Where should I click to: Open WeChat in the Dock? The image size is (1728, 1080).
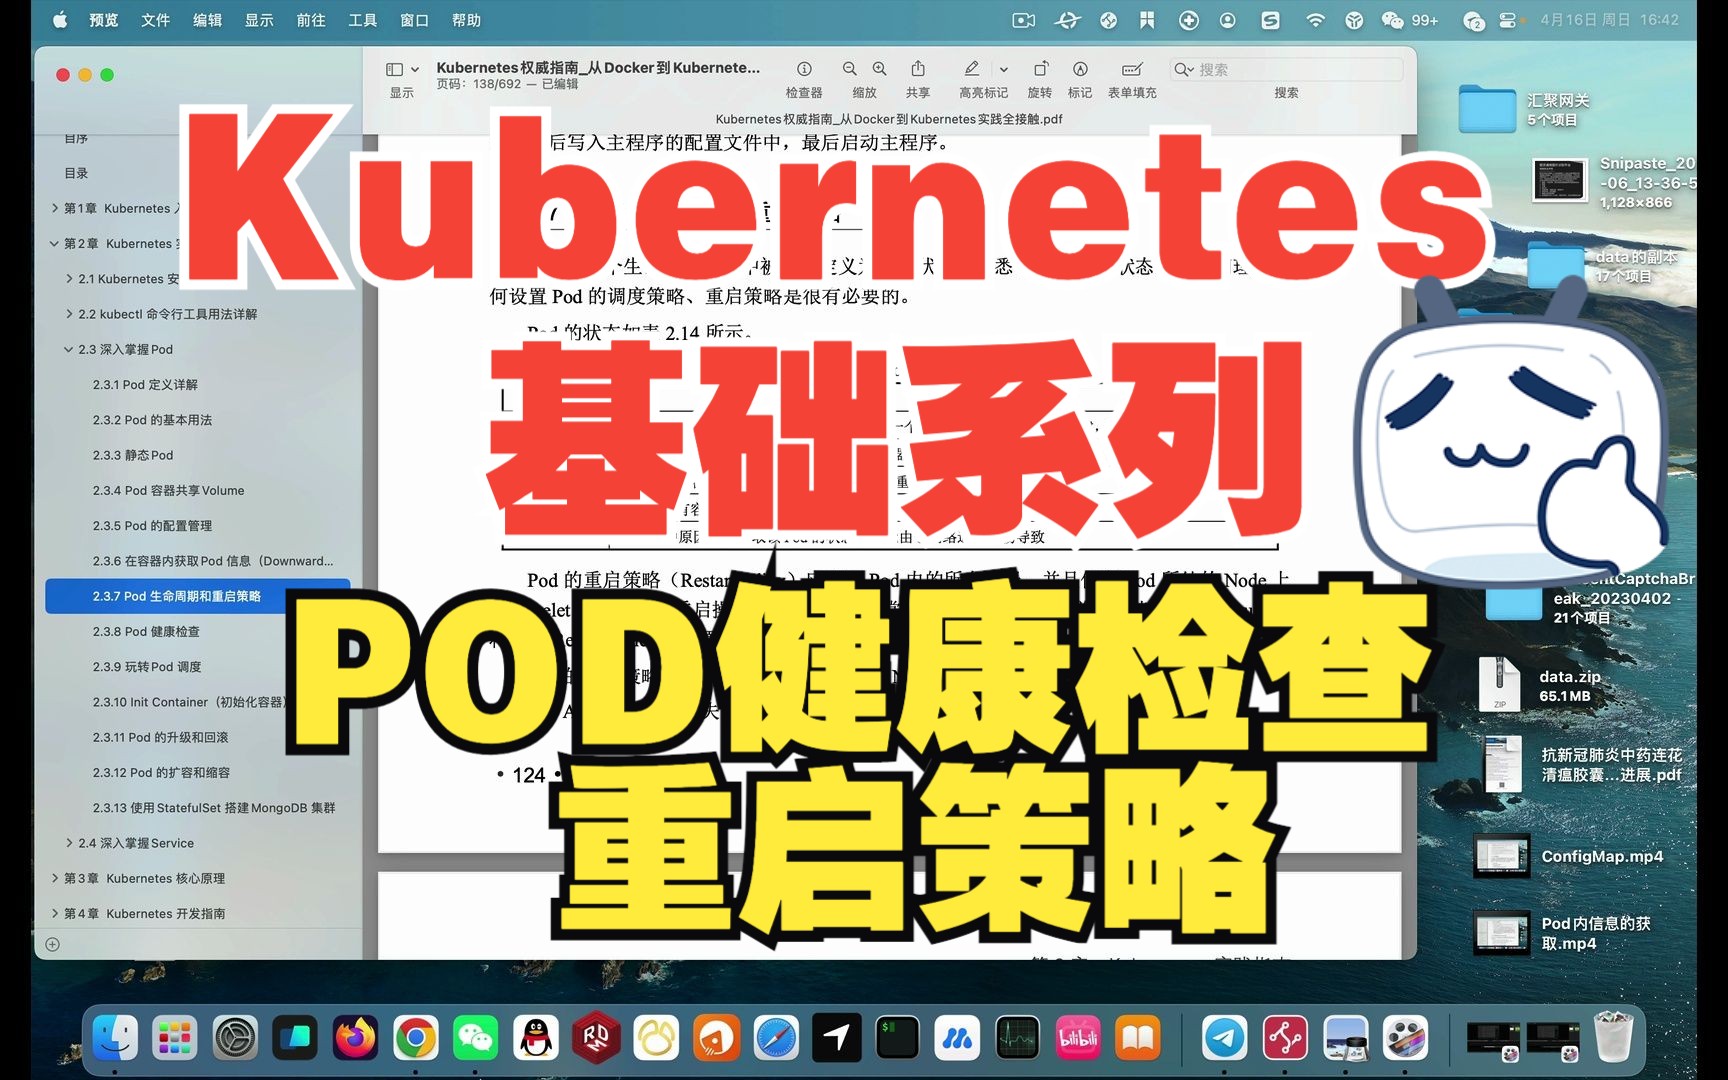tap(476, 1038)
